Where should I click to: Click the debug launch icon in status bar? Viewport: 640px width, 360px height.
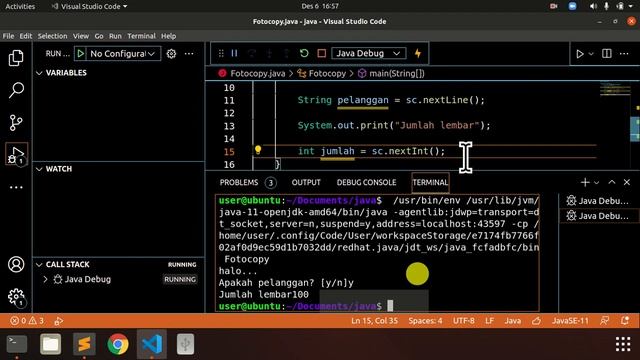tap(59, 321)
